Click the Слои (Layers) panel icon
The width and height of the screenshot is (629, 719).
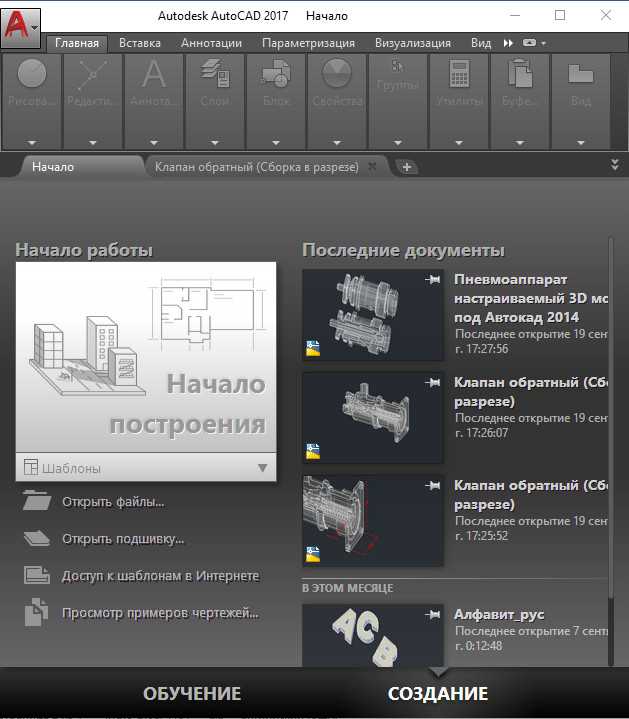coord(215,73)
